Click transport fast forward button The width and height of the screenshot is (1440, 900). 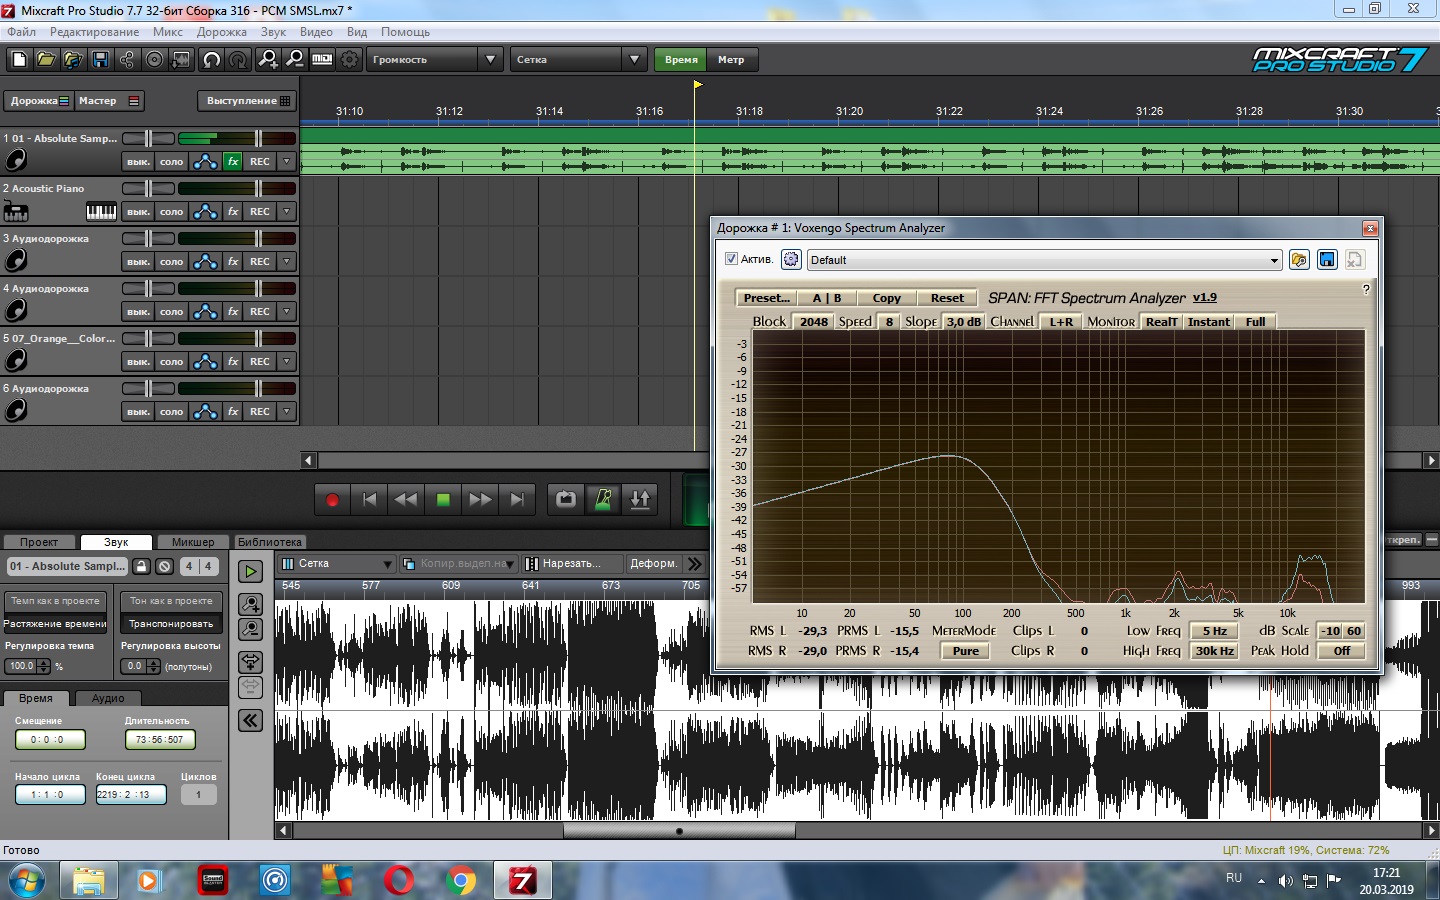pos(480,499)
